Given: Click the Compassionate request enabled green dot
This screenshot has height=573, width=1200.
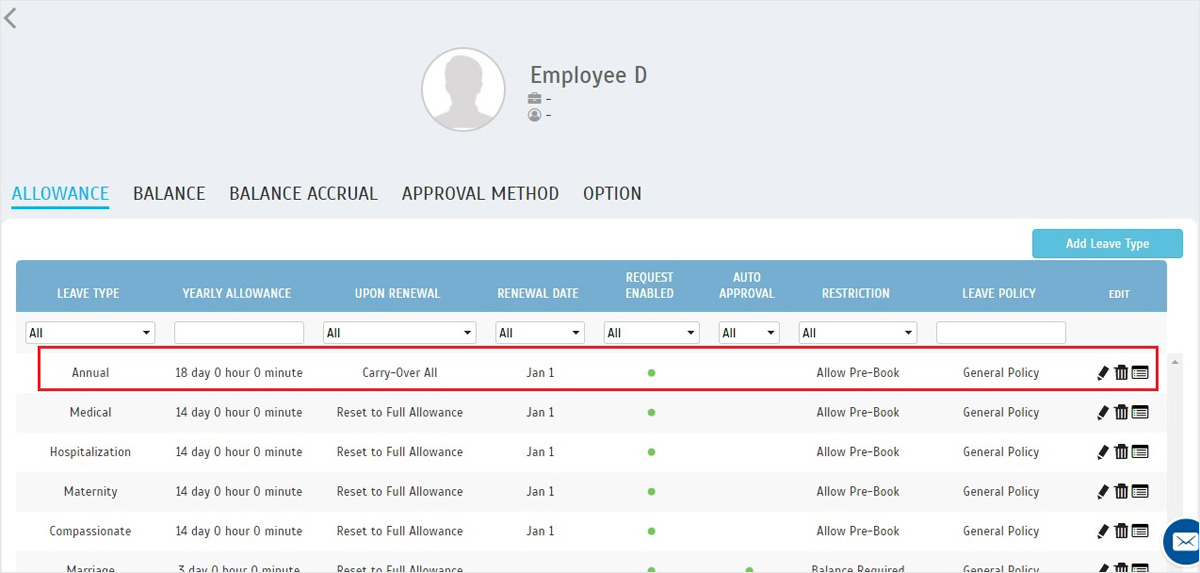Looking at the screenshot, I should tap(651, 531).
